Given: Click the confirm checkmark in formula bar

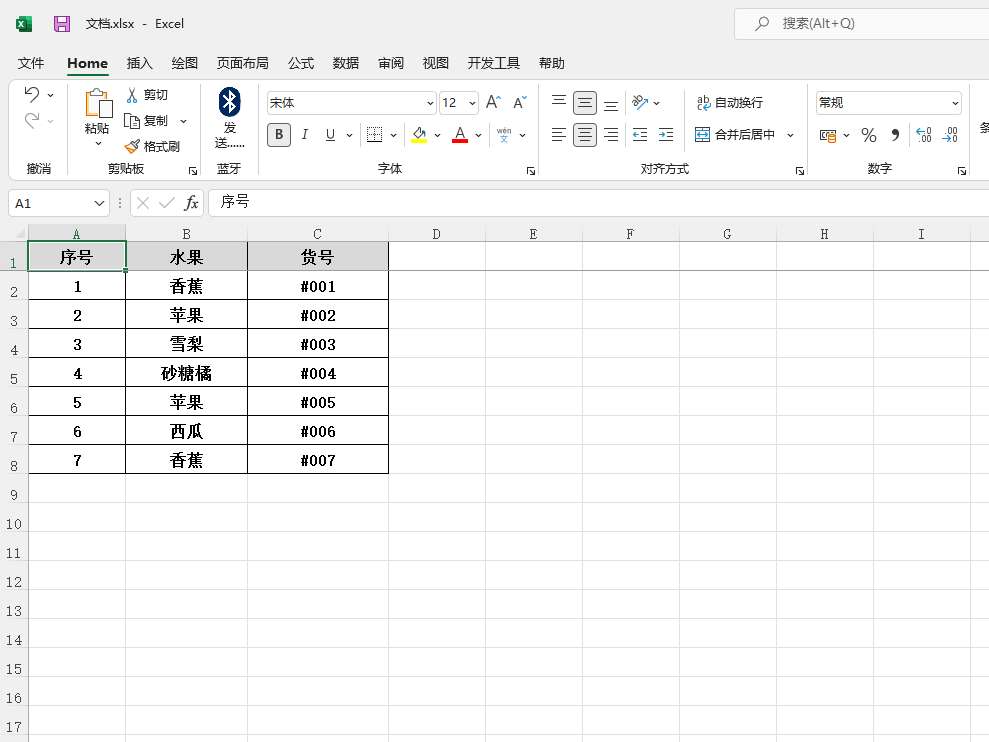Looking at the screenshot, I should [167, 203].
